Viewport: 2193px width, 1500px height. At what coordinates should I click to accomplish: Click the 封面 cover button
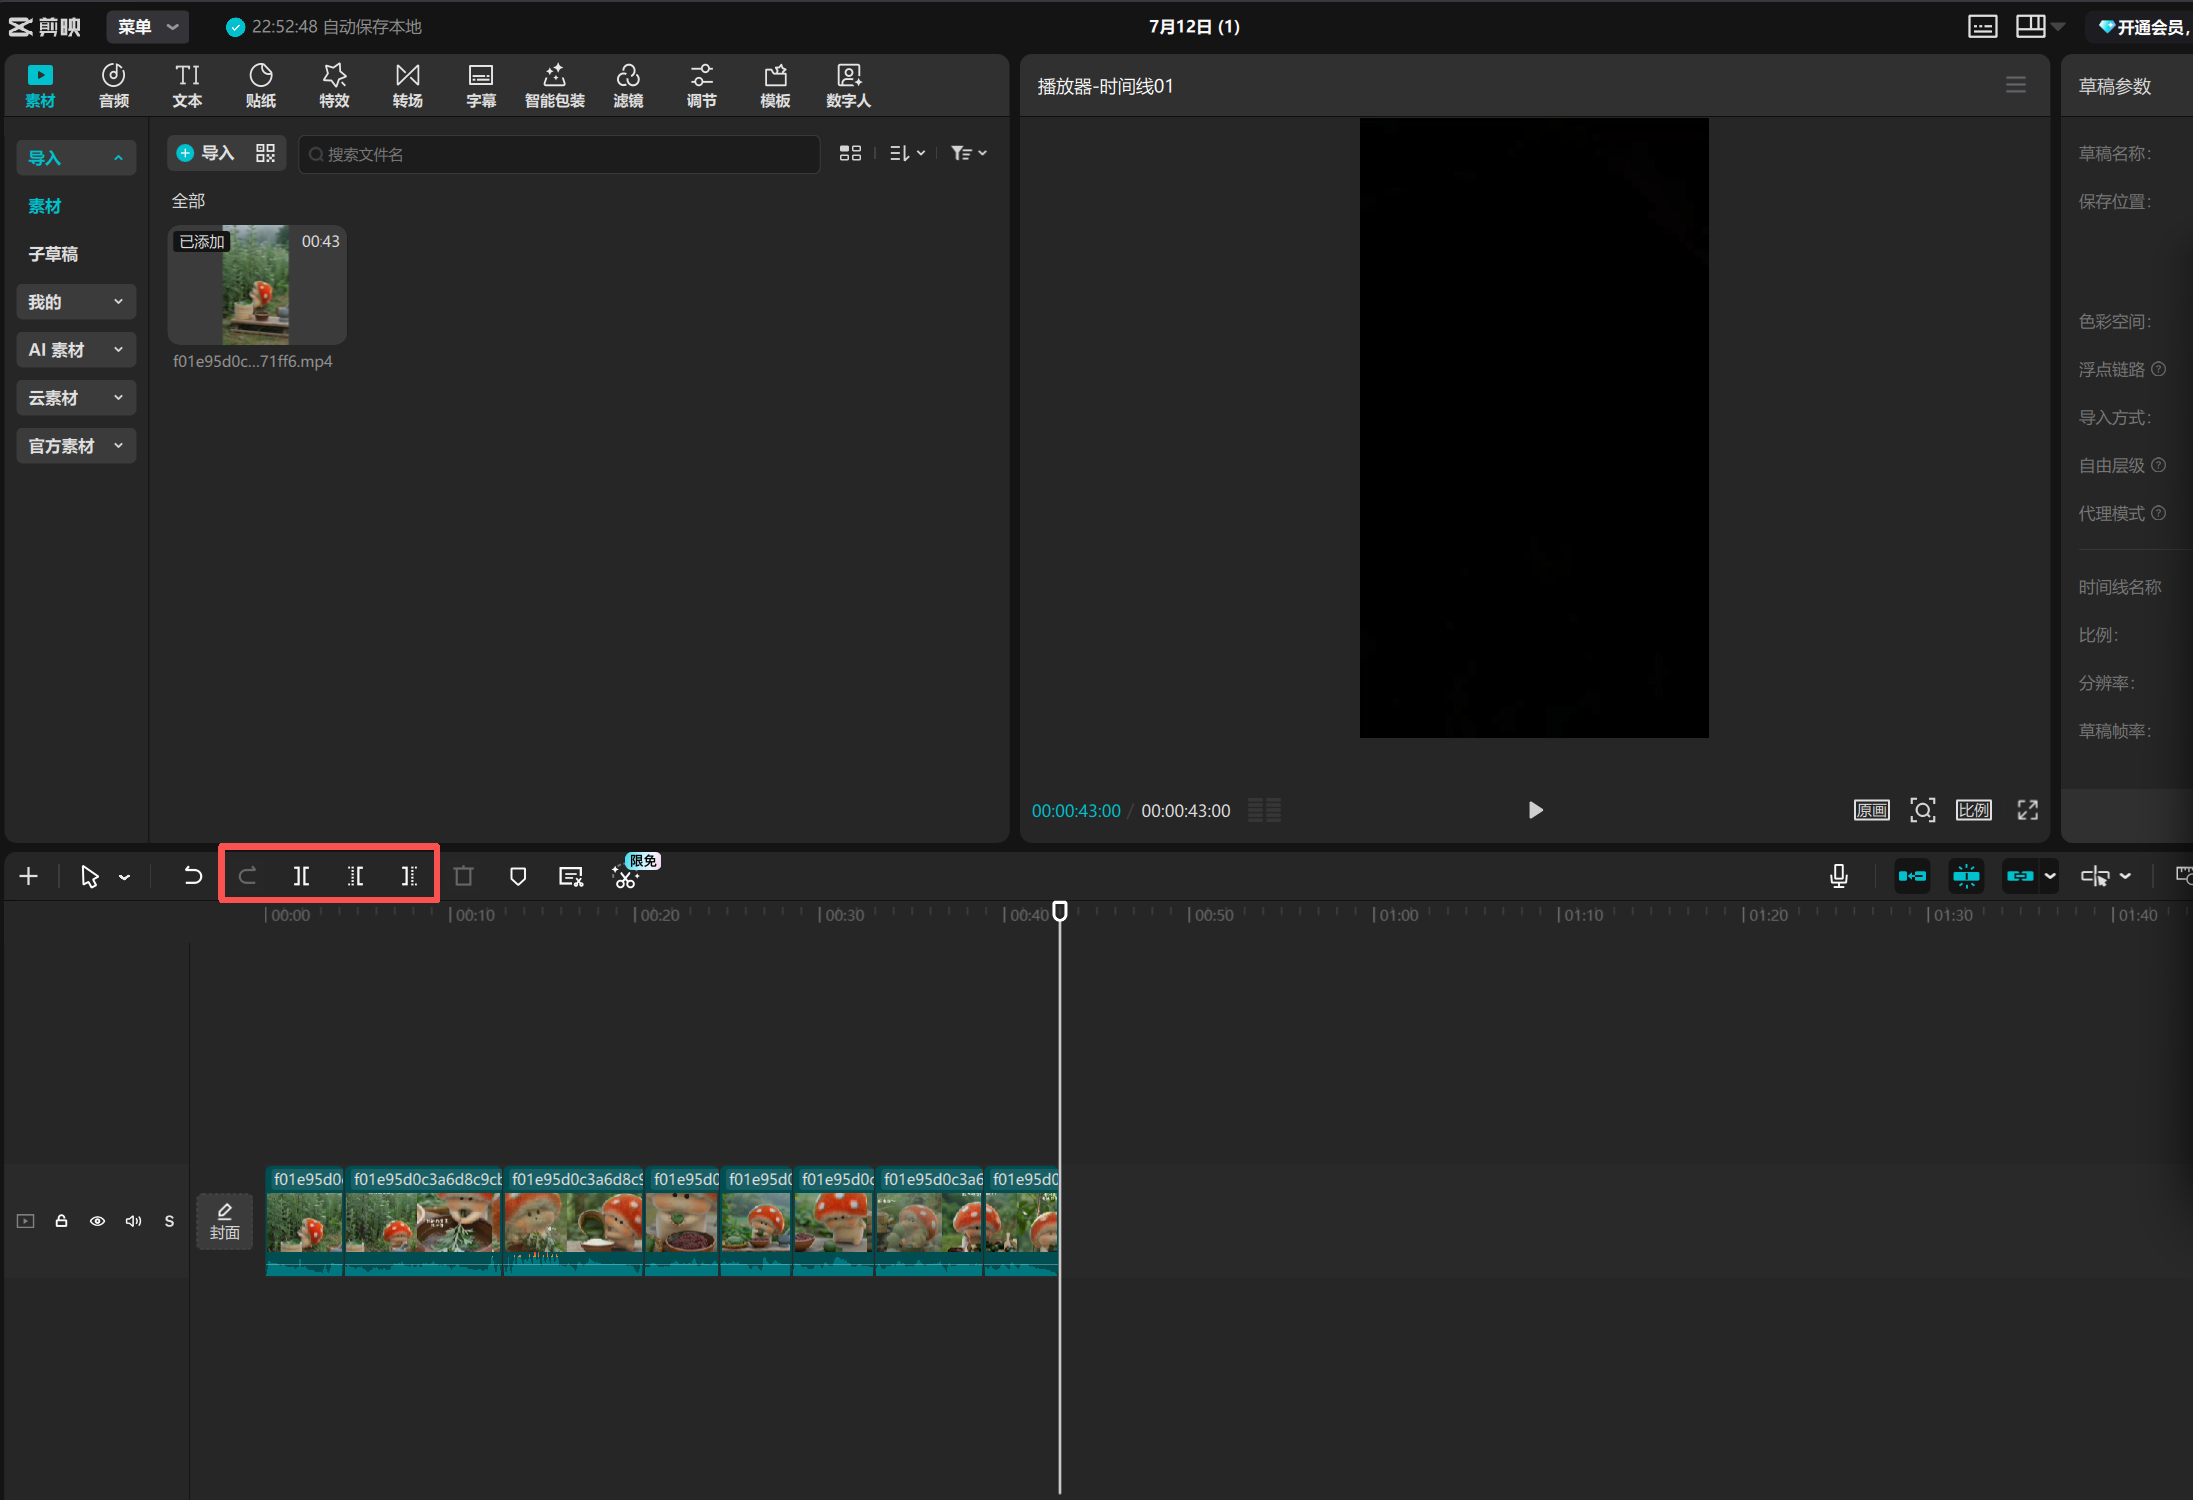[x=225, y=1221]
